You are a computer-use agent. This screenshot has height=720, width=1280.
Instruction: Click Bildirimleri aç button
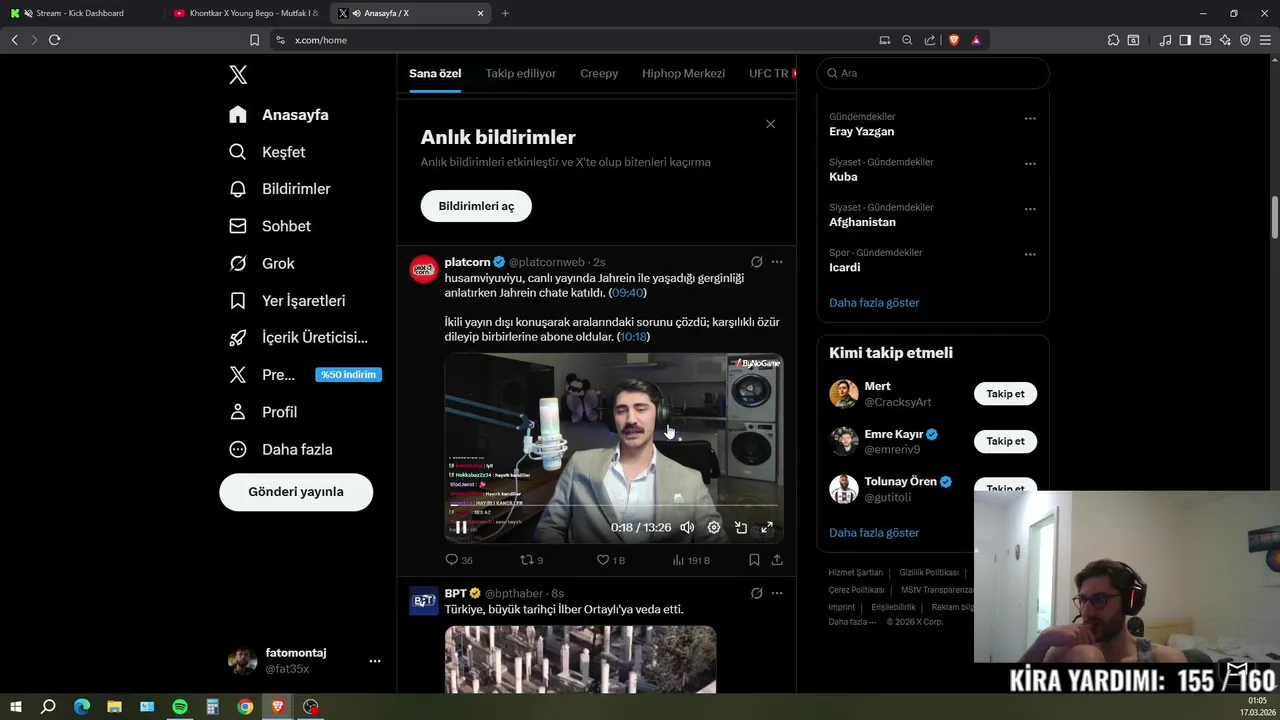(x=476, y=206)
